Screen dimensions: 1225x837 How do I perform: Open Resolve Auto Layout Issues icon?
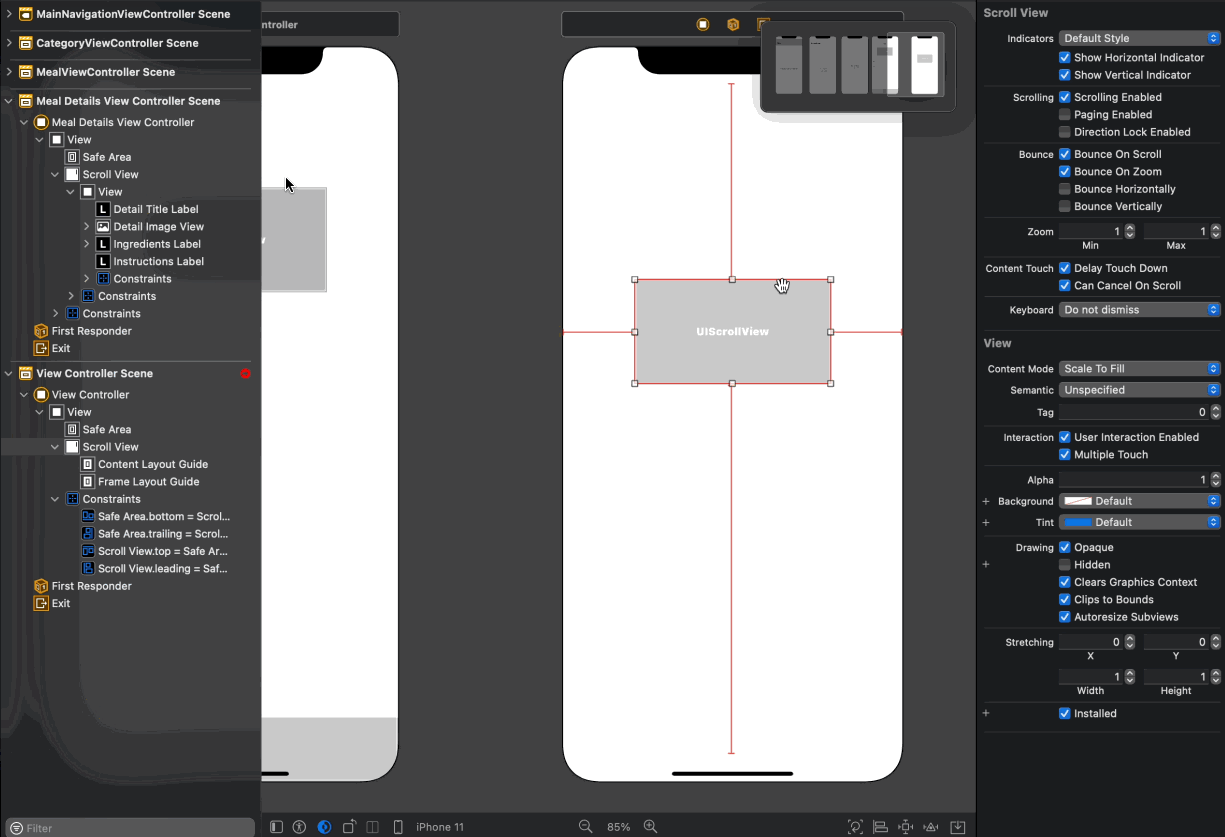click(931, 827)
